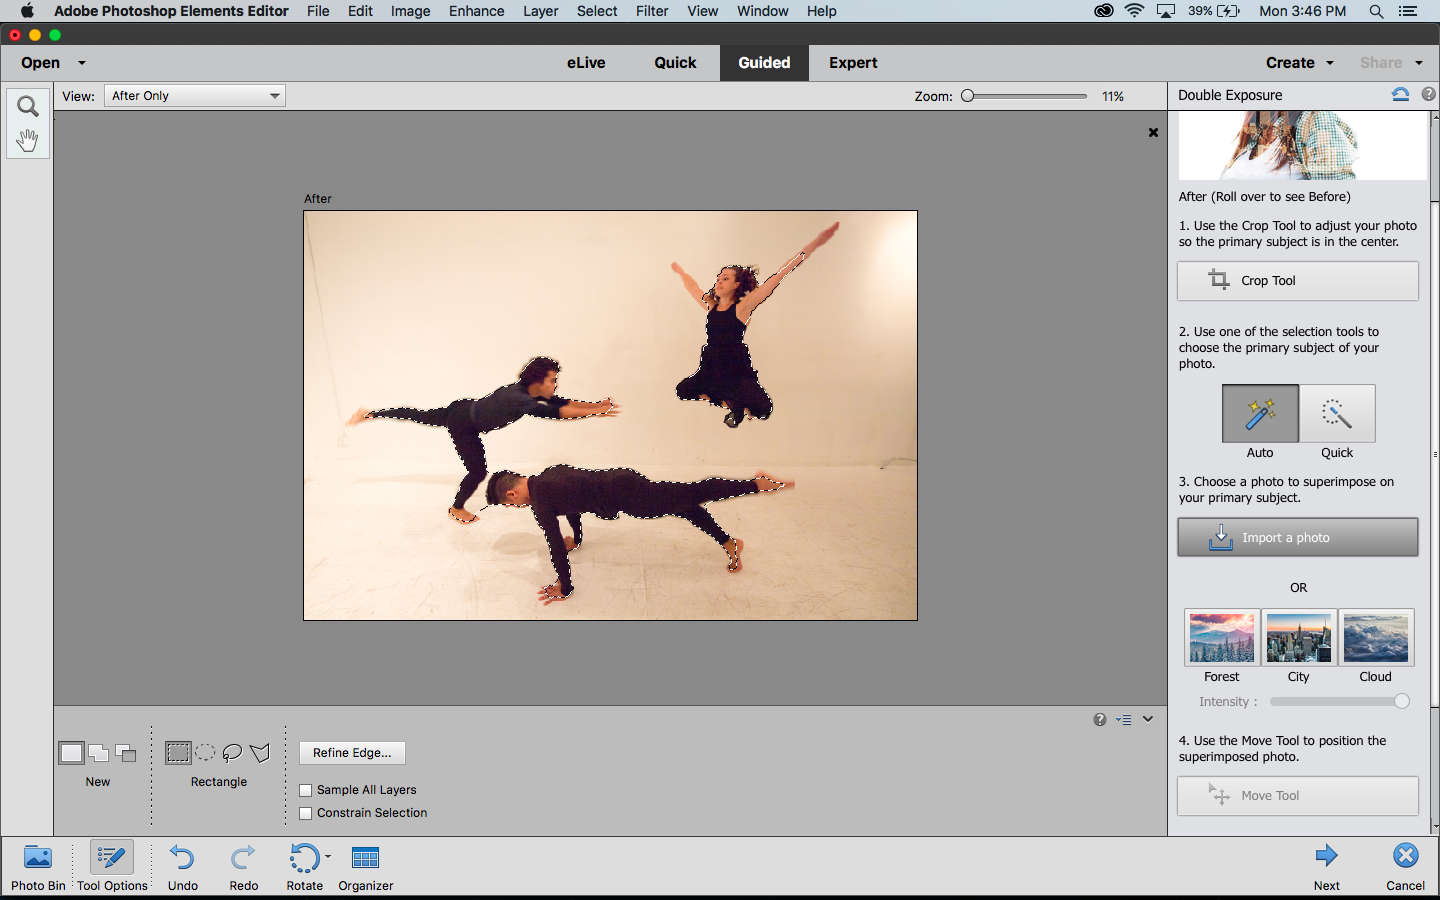Enable Constrain Selection checkbox
This screenshot has width=1440, height=900.
click(306, 814)
